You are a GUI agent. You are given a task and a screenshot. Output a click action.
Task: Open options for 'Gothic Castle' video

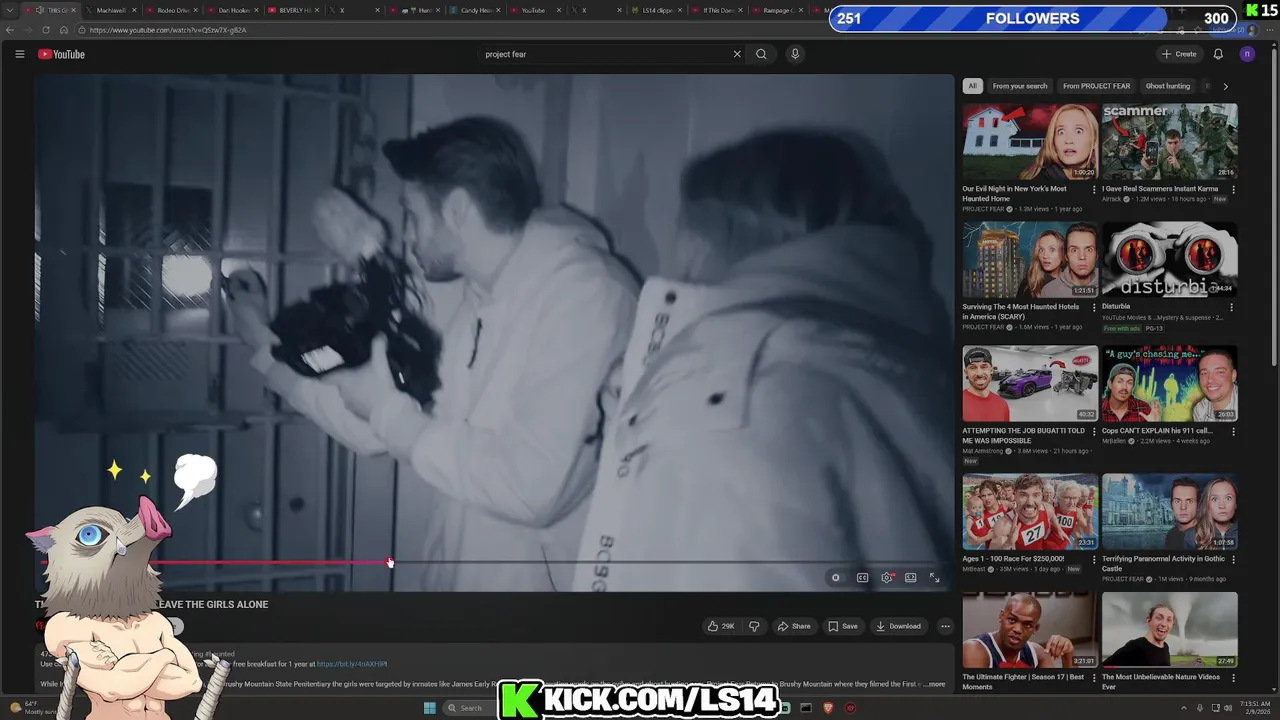pyautogui.click(x=1233, y=559)
